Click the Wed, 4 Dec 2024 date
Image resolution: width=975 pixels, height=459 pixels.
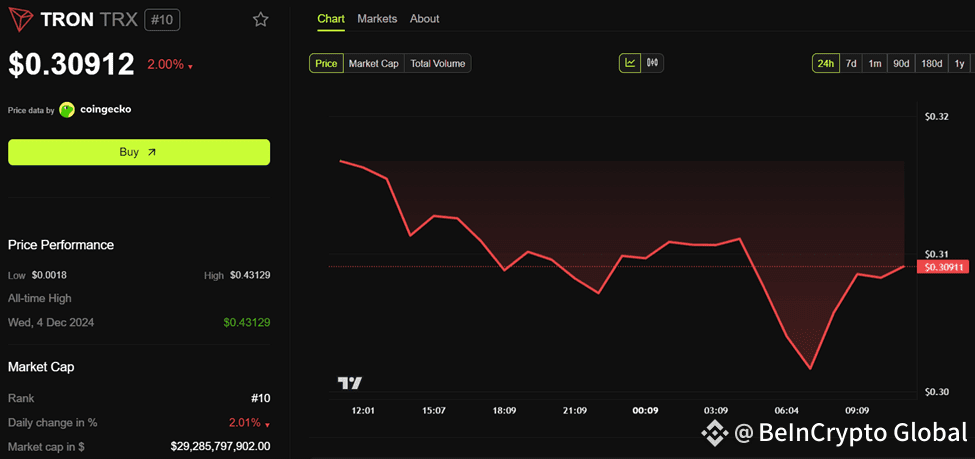pos(51,323)
